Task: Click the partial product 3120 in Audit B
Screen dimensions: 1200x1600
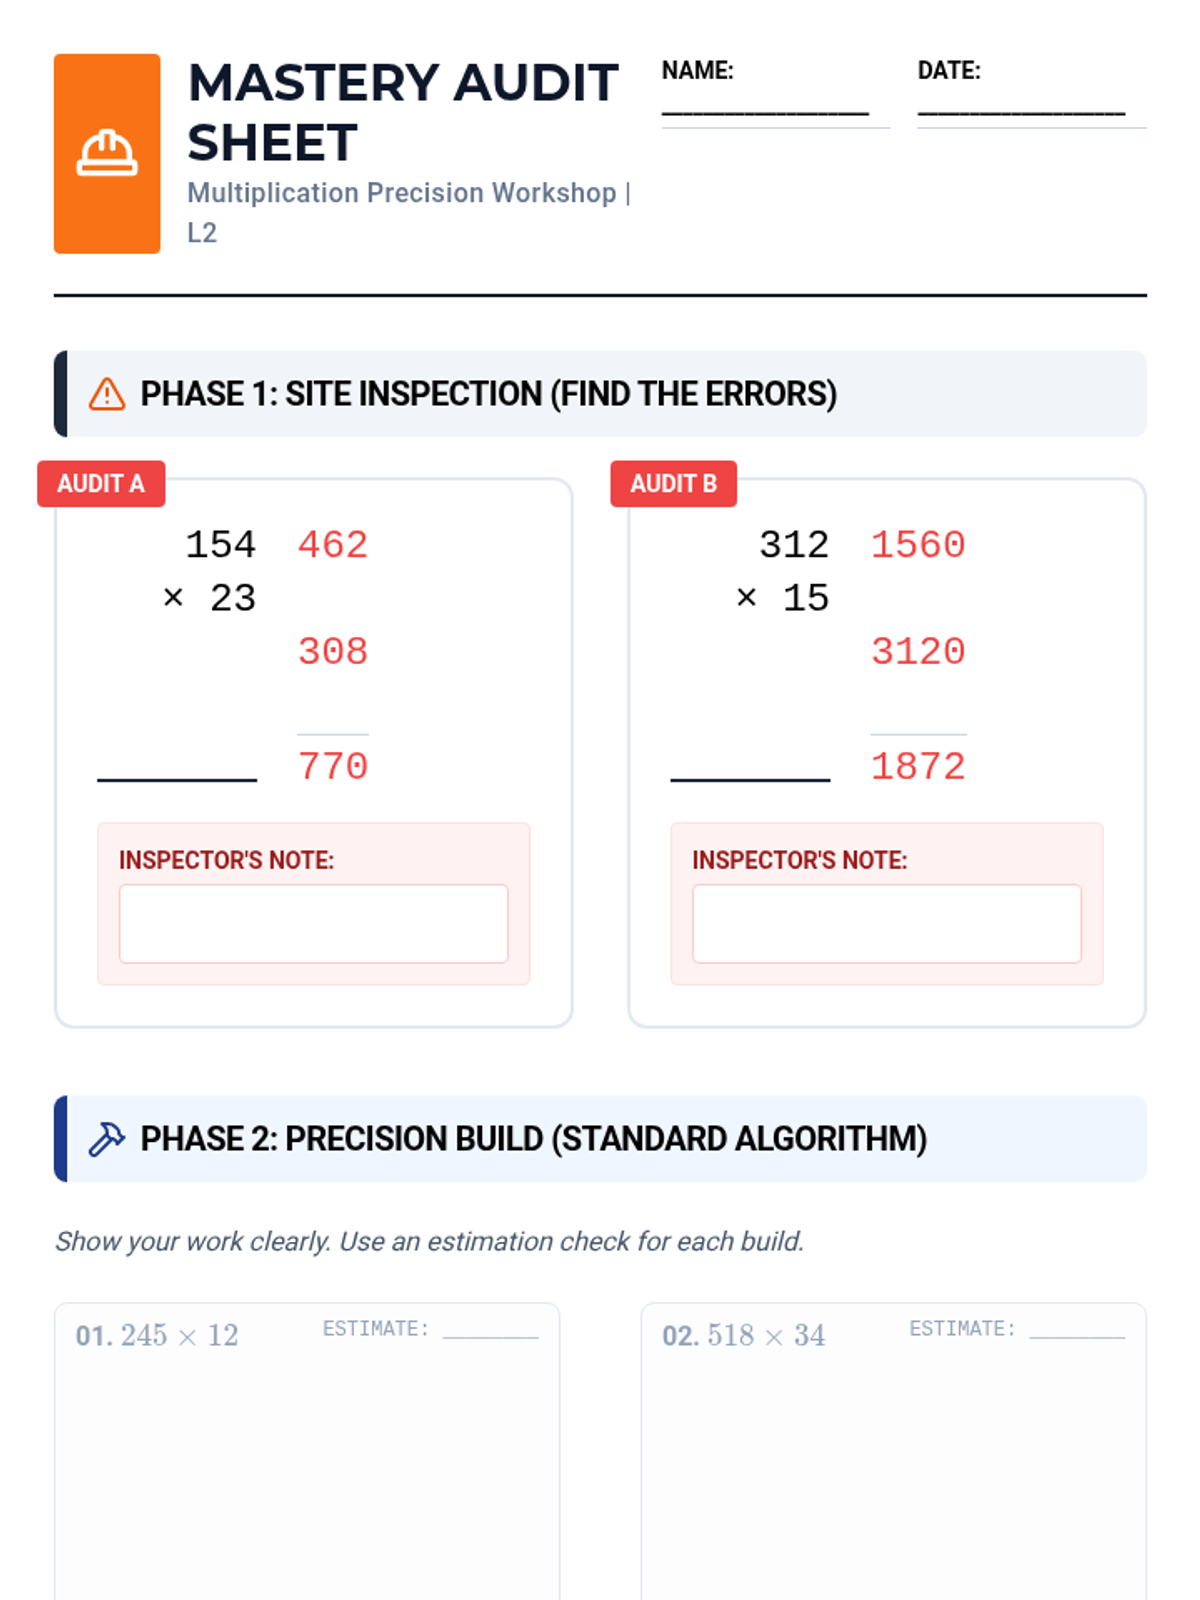Action: click(x=918, y=652)
